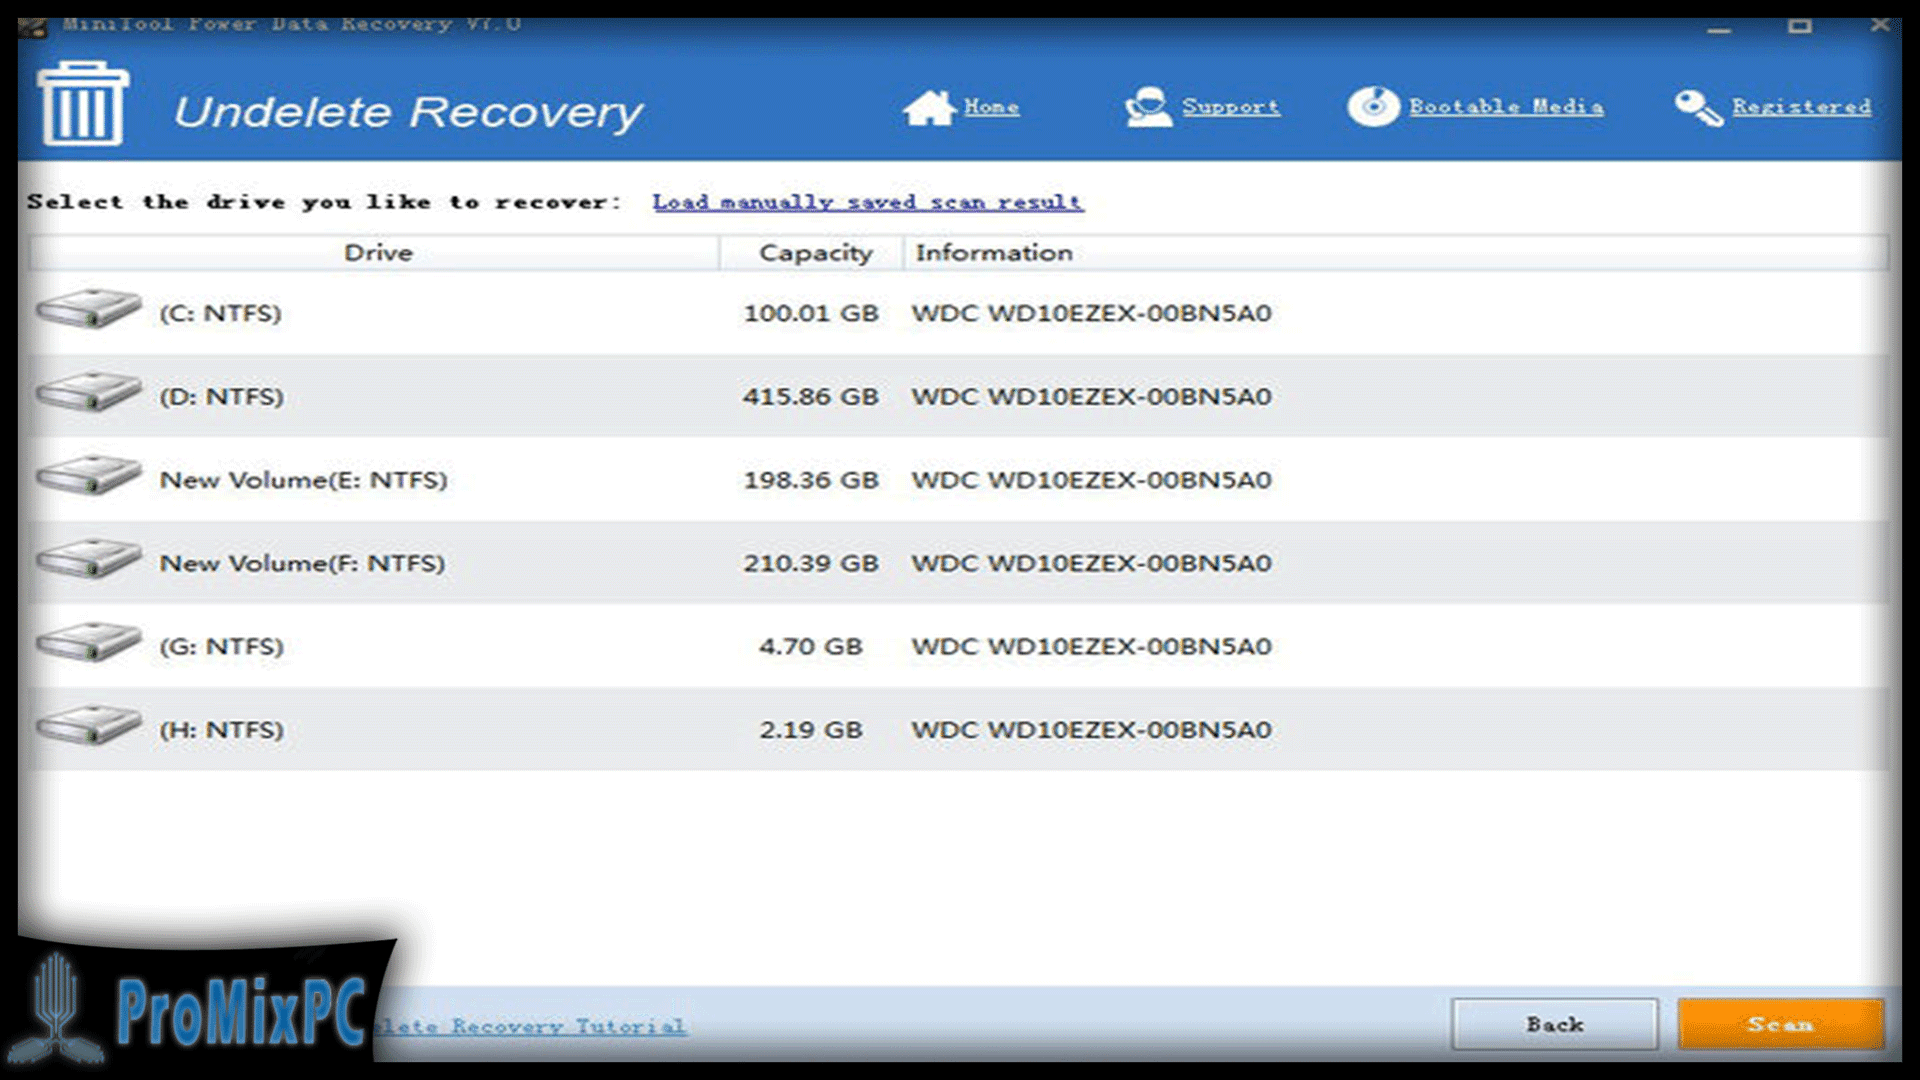Open the Recovery Tutorial link at bottom
The image size is (1920, 1080).
(x=531, y=1026)
